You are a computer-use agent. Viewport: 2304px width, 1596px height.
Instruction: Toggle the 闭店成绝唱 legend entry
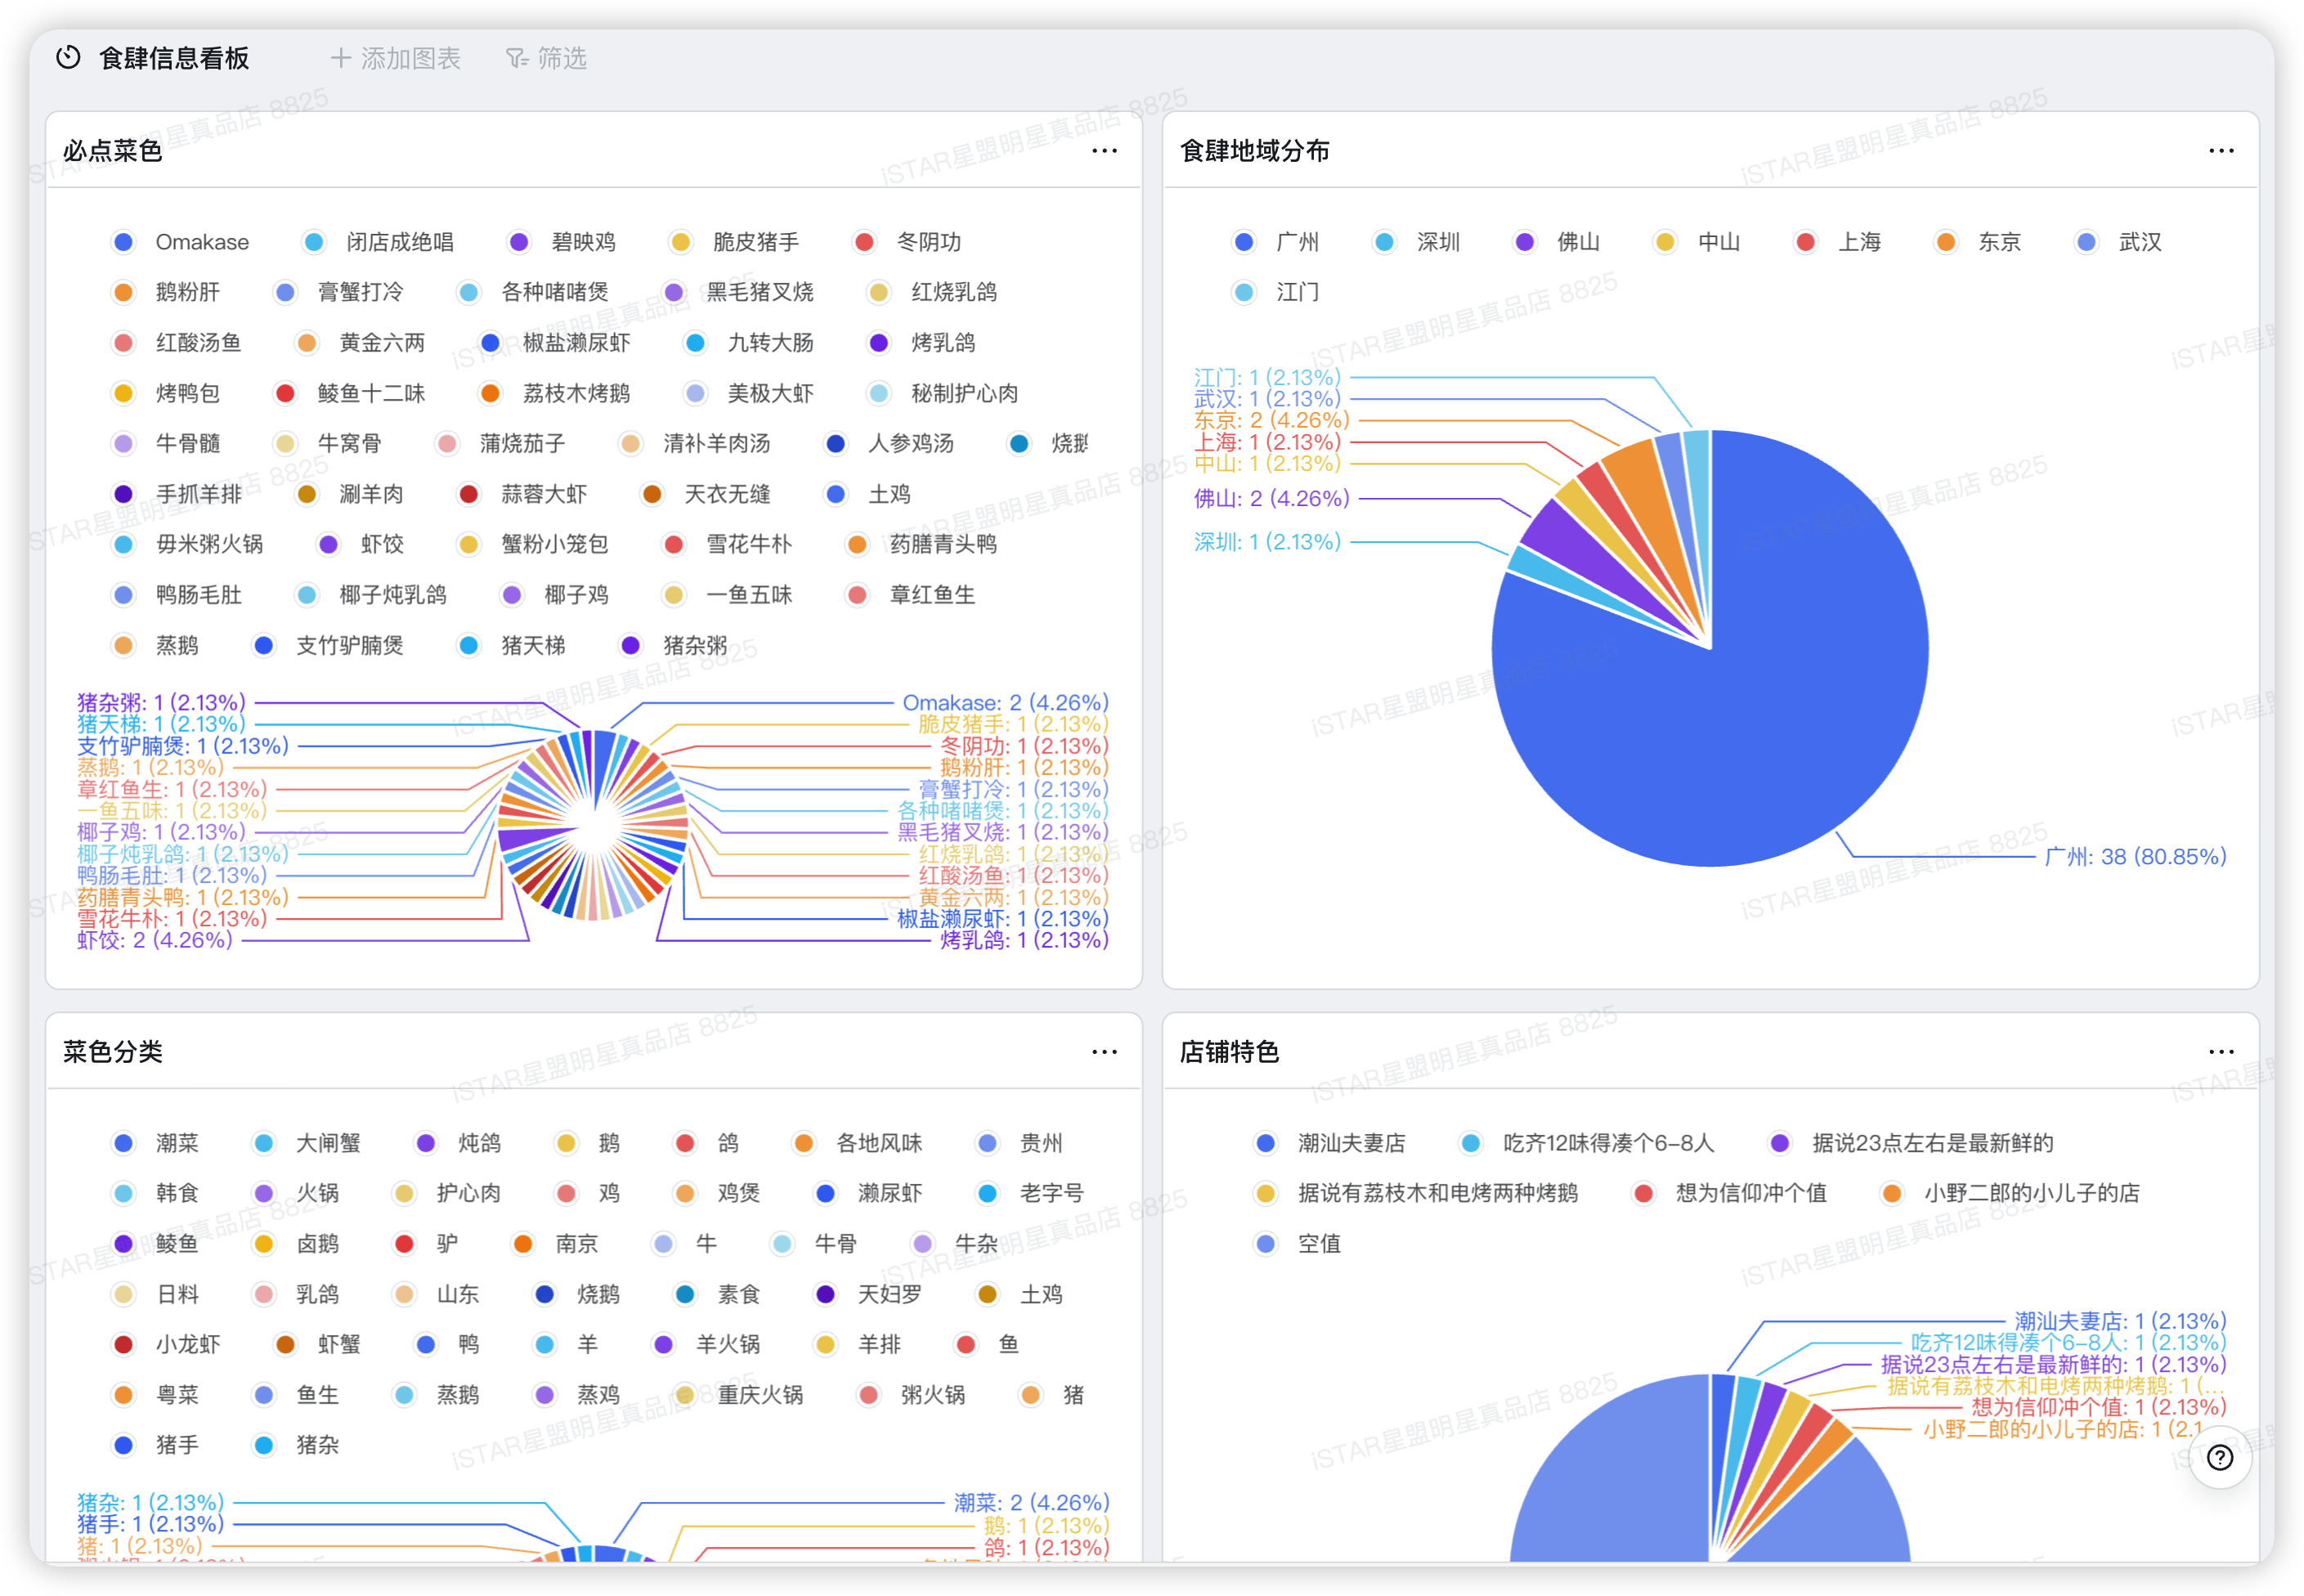pos(378,242)
